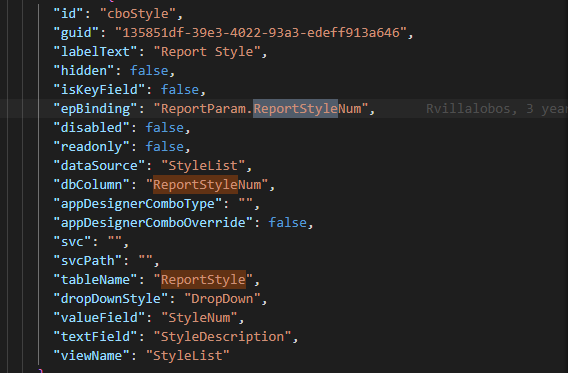Click the false value of appDesignerComboOverride
Viewport: 568px width, 373px height.
point(288,223)
